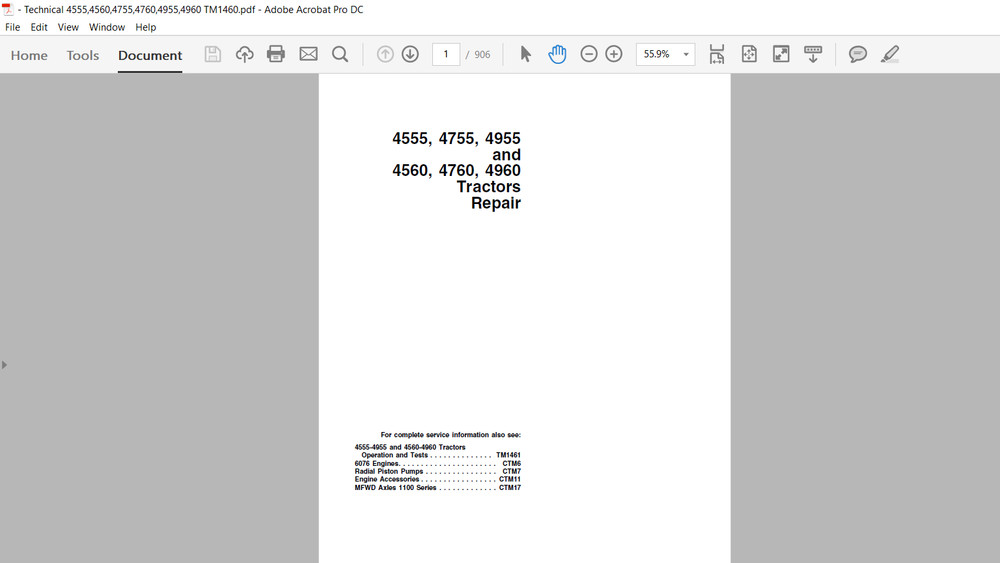The height and width of the screenshot is (563, 1000).
Task: Open the Edit menu
Action: (39, 27)
